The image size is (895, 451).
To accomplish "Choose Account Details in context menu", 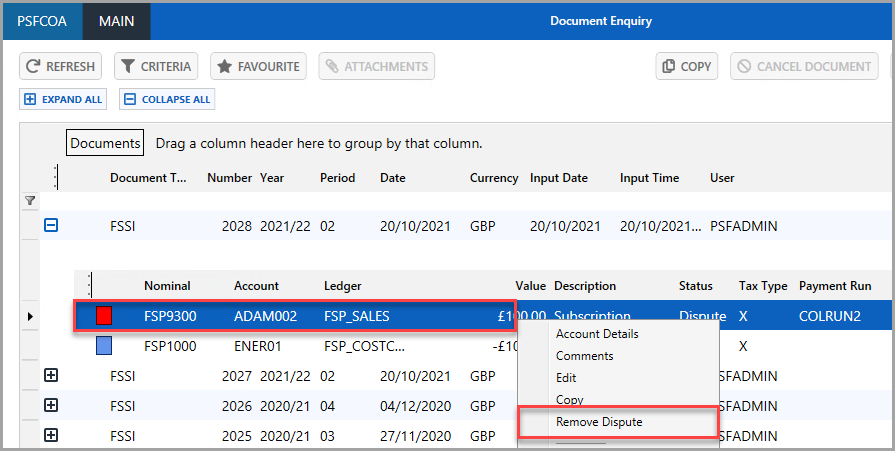I will (597, 334).
